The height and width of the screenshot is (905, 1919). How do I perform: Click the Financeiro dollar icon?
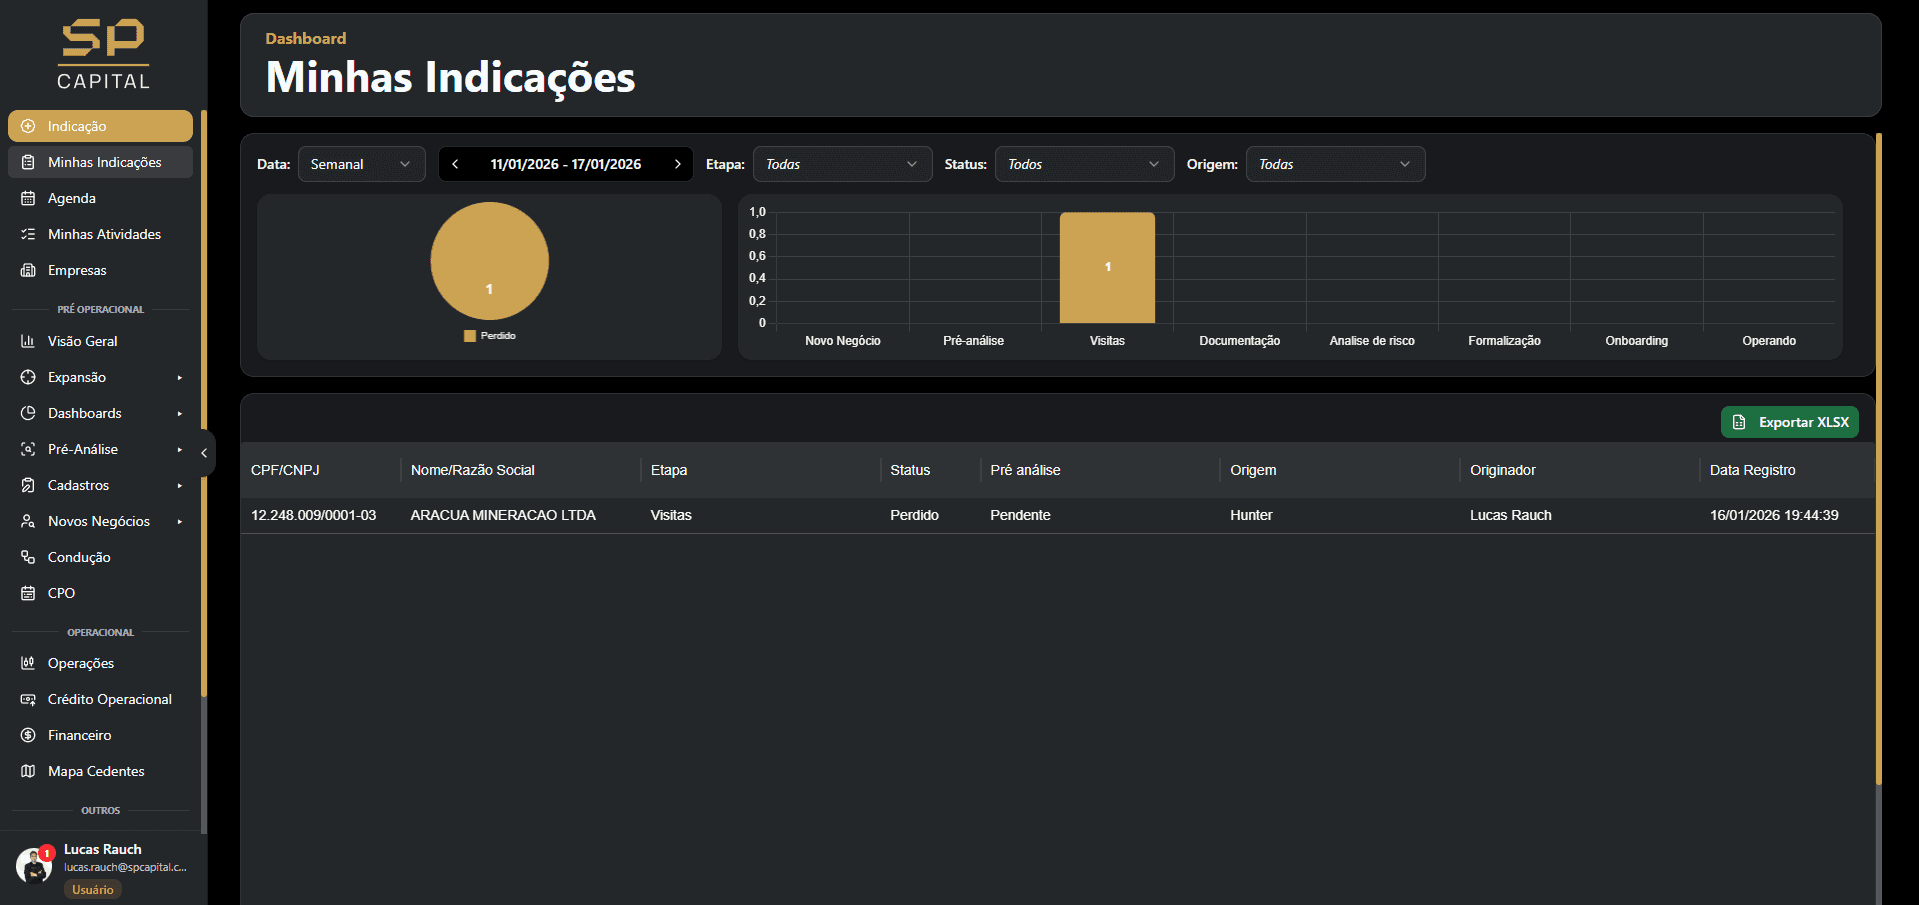click(28, 735)
